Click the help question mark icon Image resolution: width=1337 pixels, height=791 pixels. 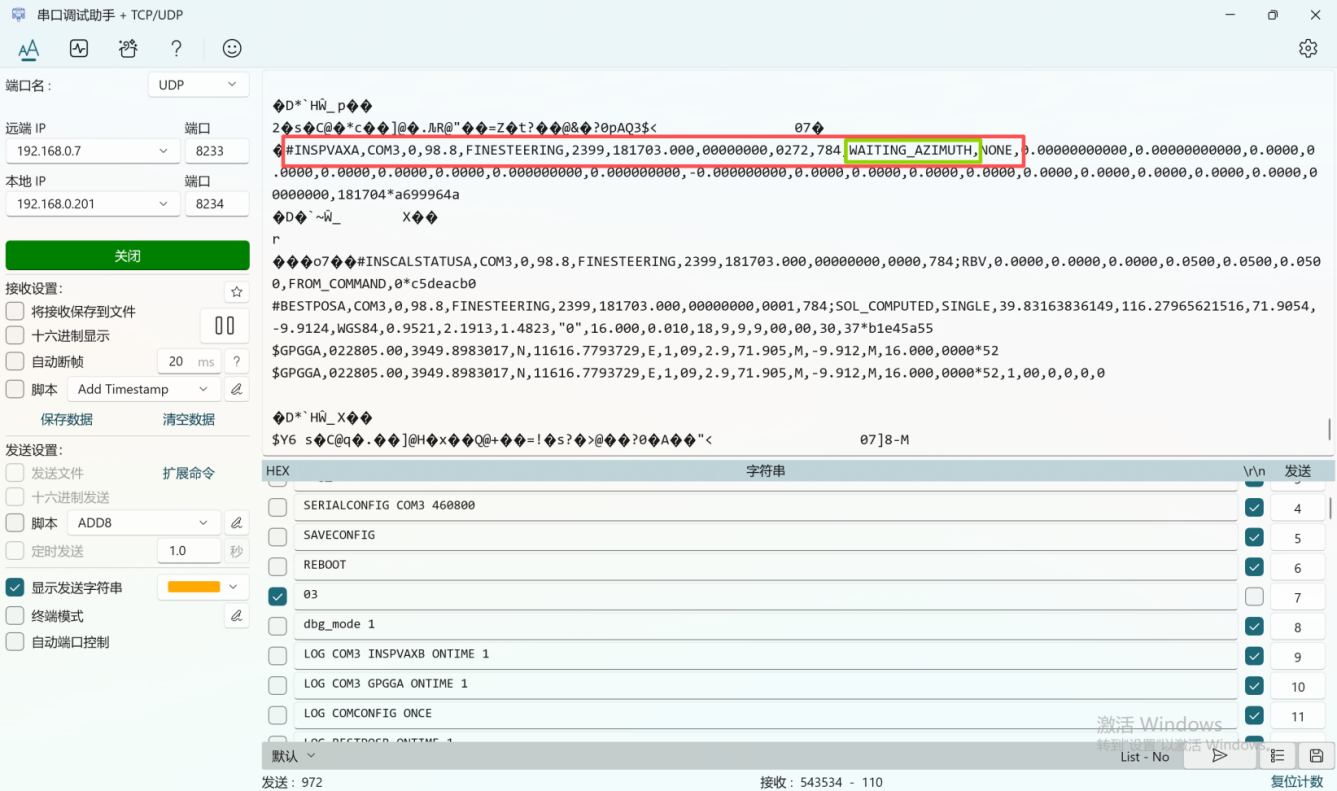(176, 48)
